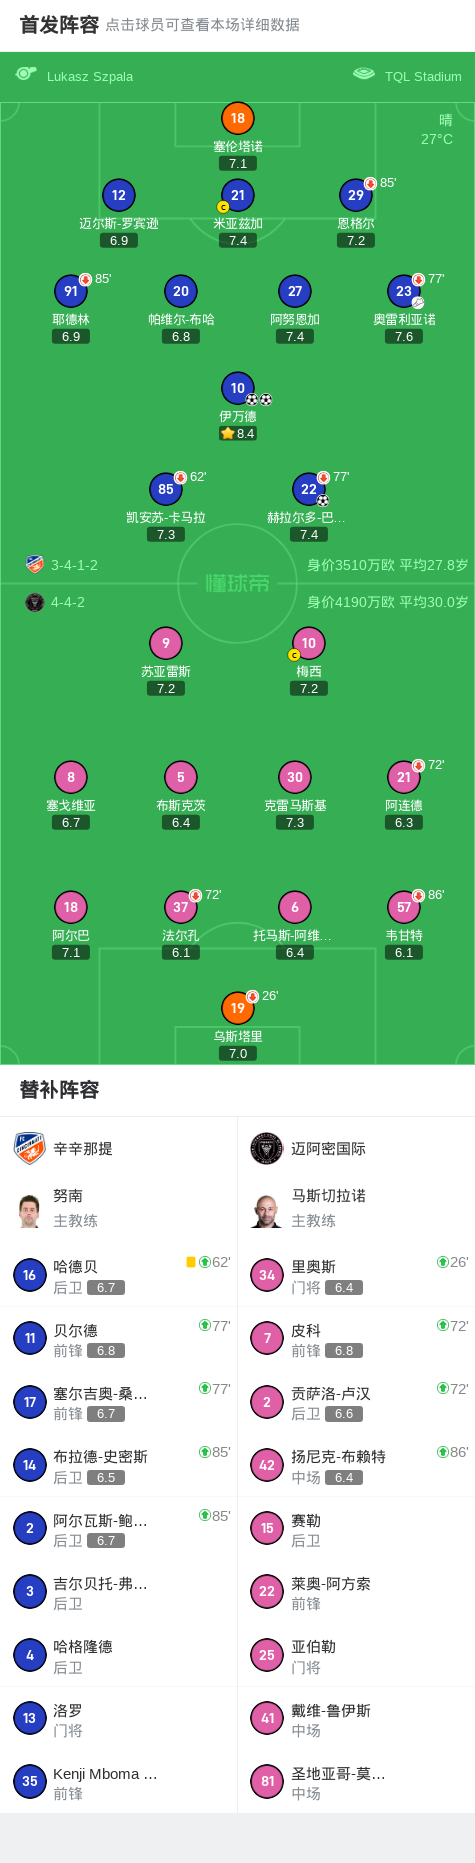Open FC Cincinnati 辛辛那提 team logo
Viewport: 475px width, 1863px height.
pyautogui.click(x=29, y=1148)
